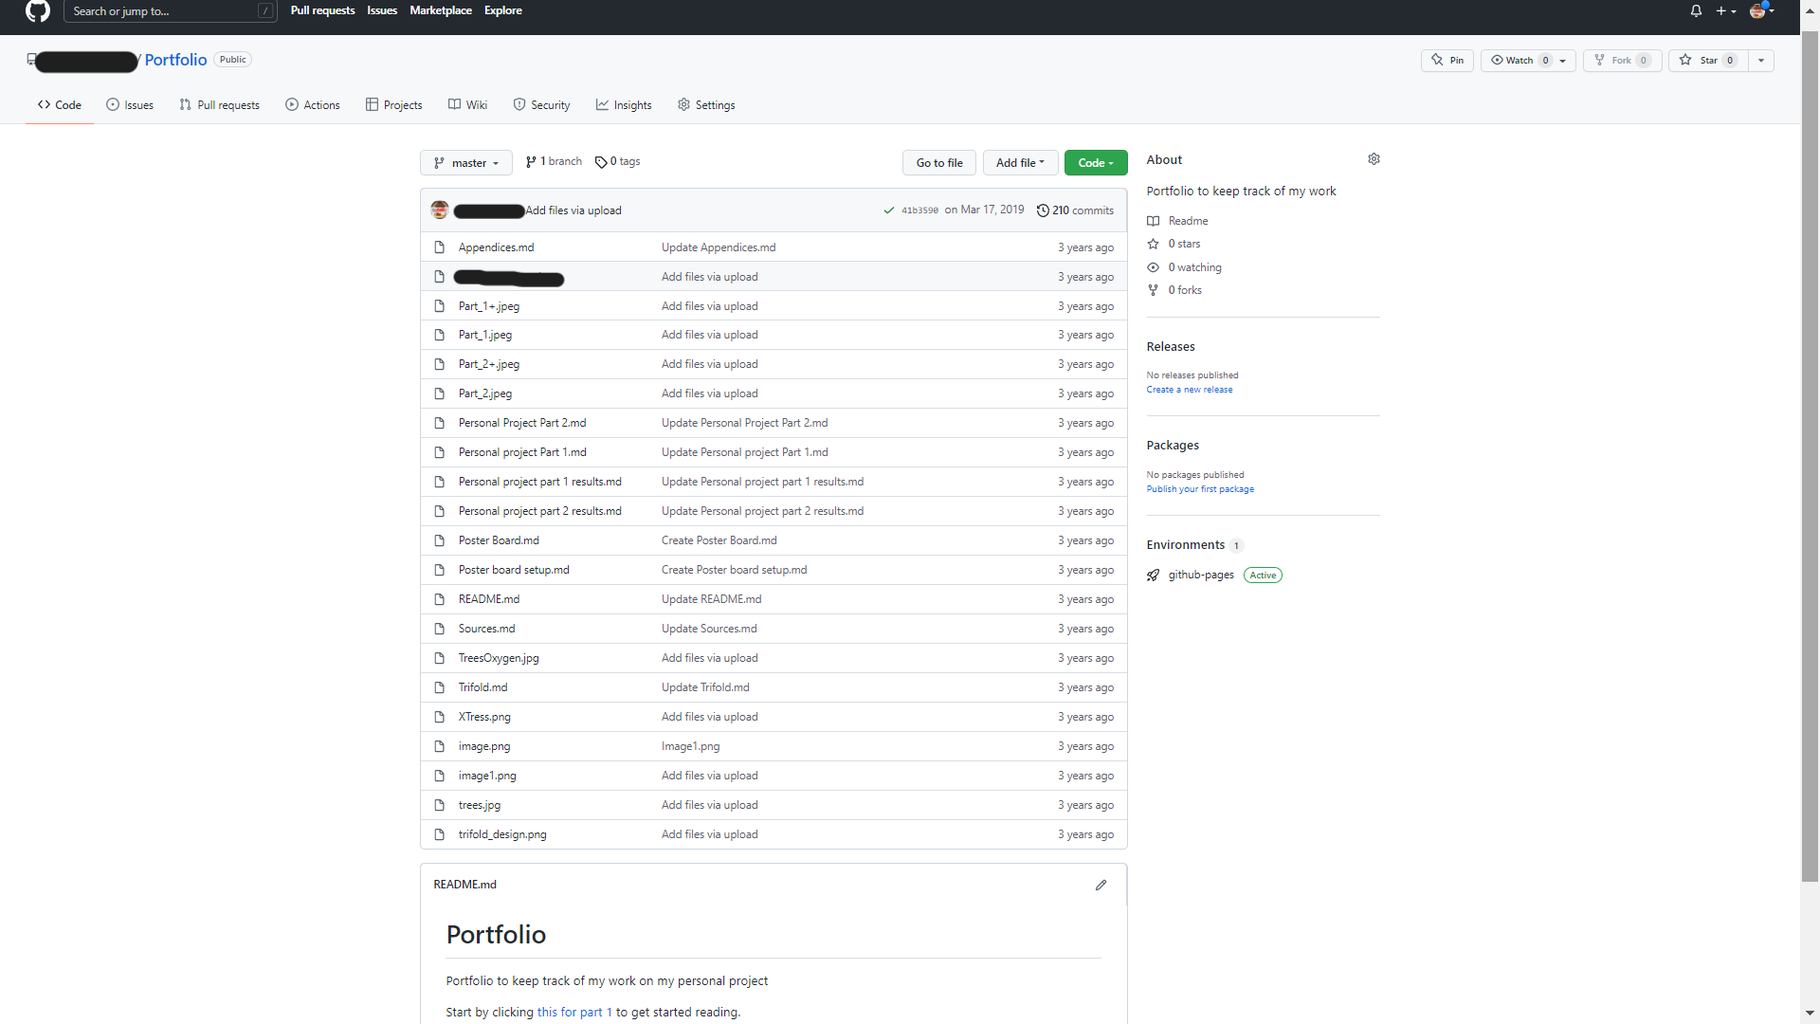Click the Active environment badge

click(x=1262, y=575)
